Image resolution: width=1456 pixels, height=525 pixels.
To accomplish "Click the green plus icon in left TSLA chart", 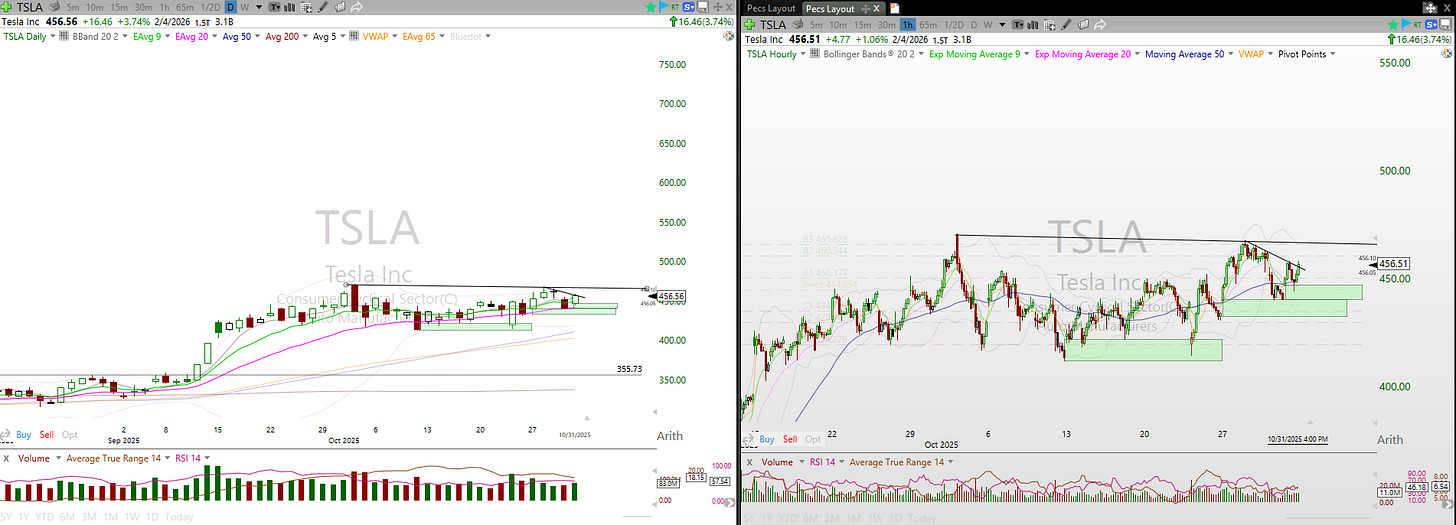I will pos(7,7).
